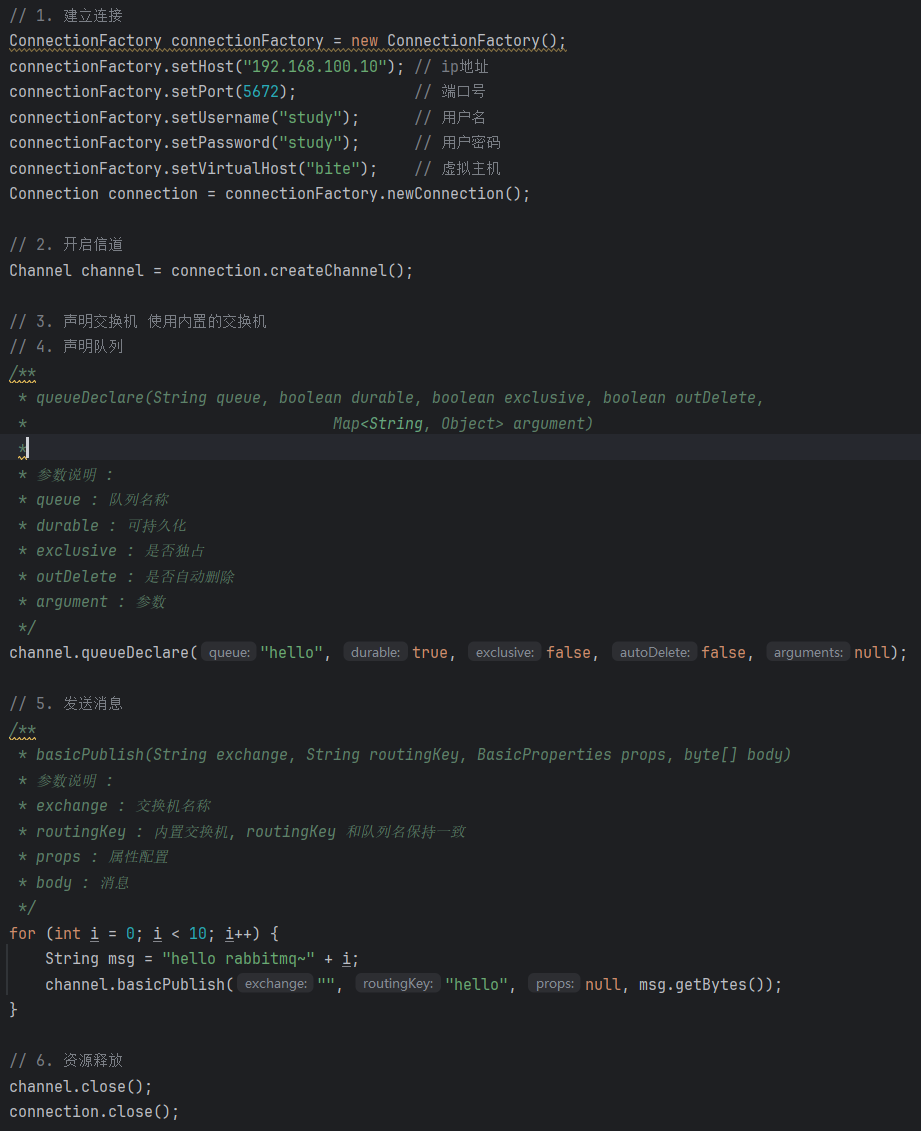The image size is (921, 1131).
Task: Click the doc line "exchange : 交换机名称"
Action: click(x=123, y=806)
